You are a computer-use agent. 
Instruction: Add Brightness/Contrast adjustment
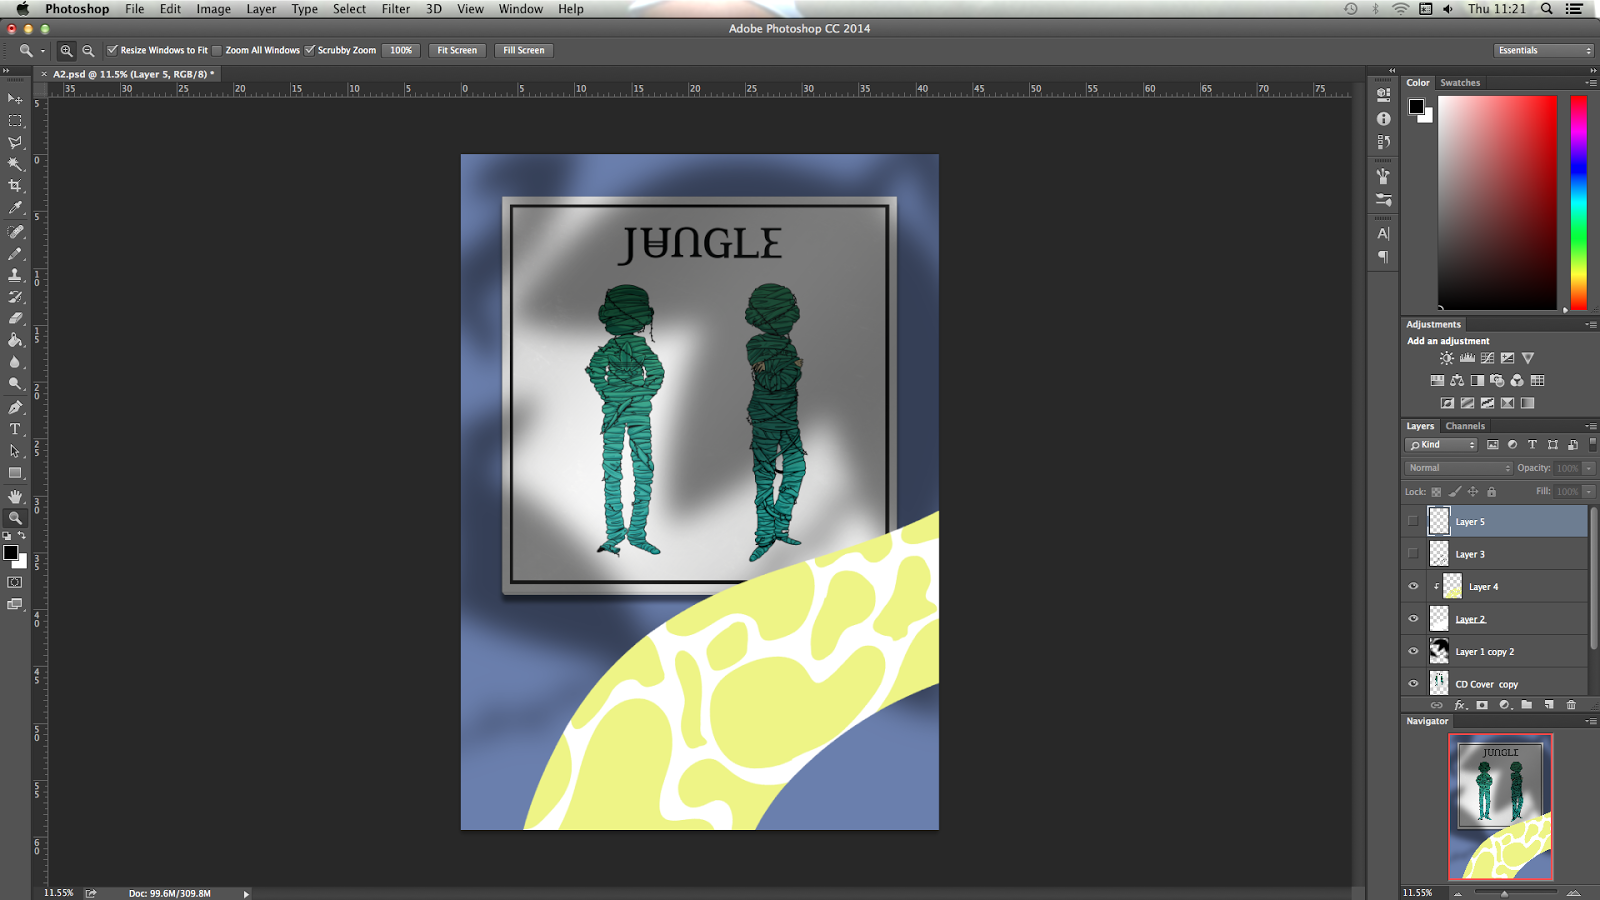(1447, 358)
